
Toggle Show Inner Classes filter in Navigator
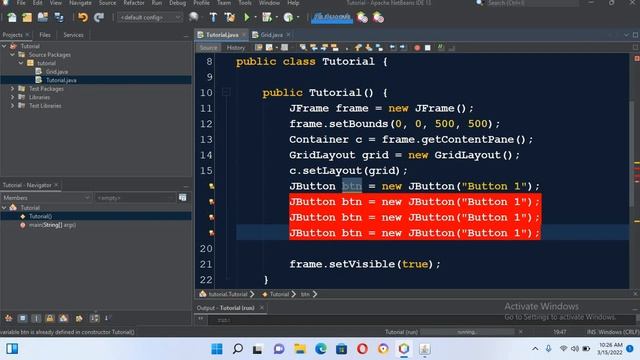coord(64,318)
